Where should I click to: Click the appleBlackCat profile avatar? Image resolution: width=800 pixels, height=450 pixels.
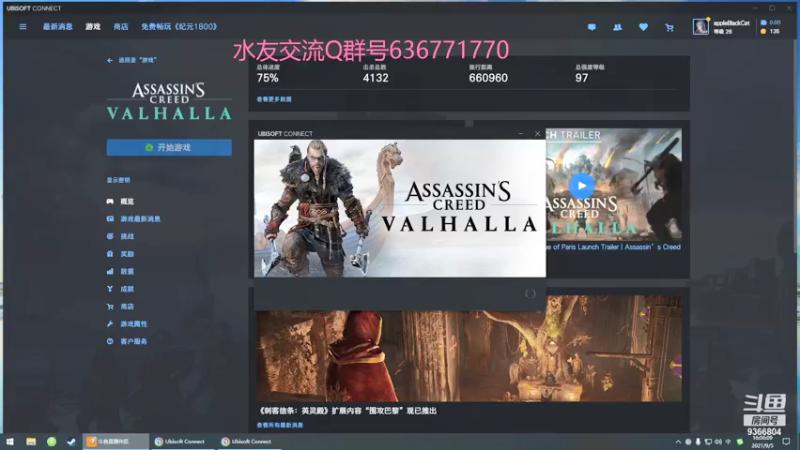point(700,27)
